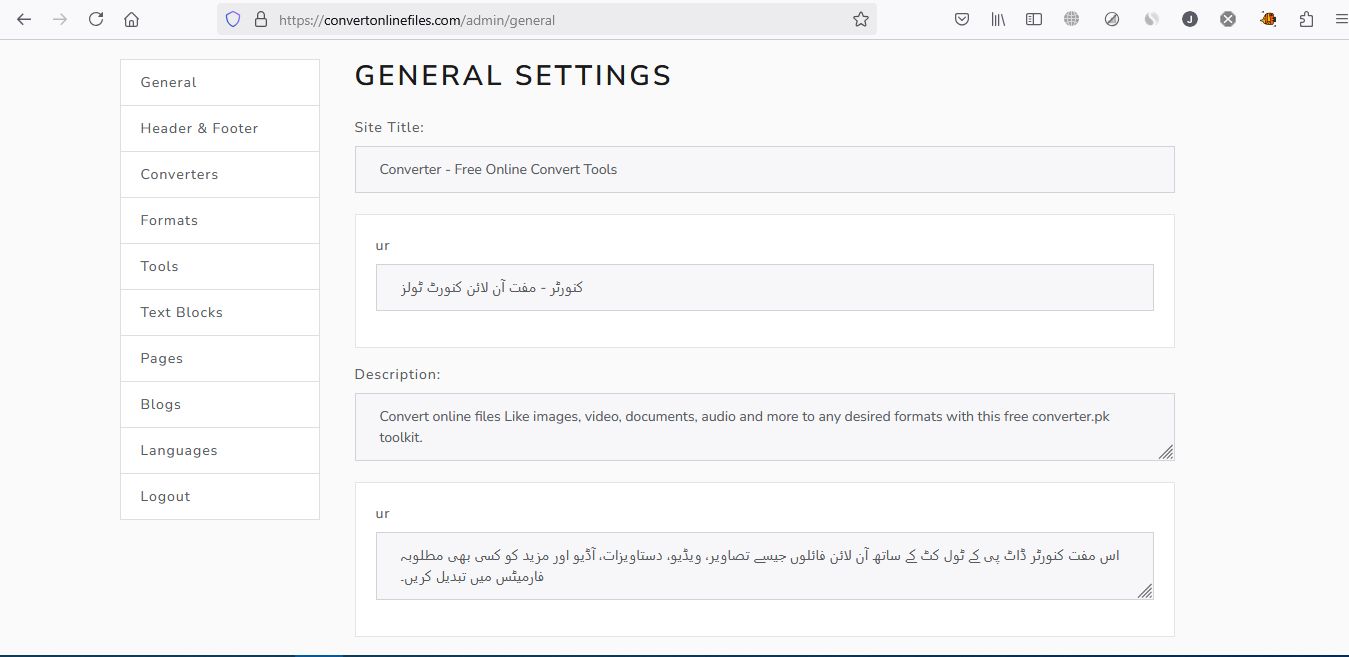The image size is (1349, 657).
Task: Click the padlock site security icon
Action: click(261, 19)
